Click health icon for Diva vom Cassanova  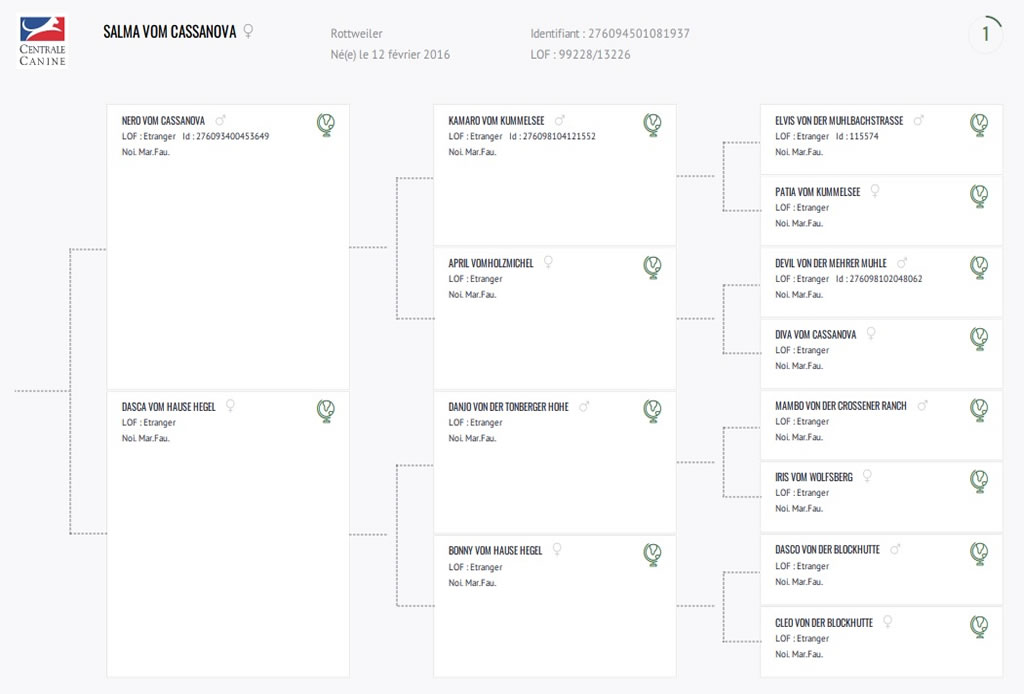point(979,338)
